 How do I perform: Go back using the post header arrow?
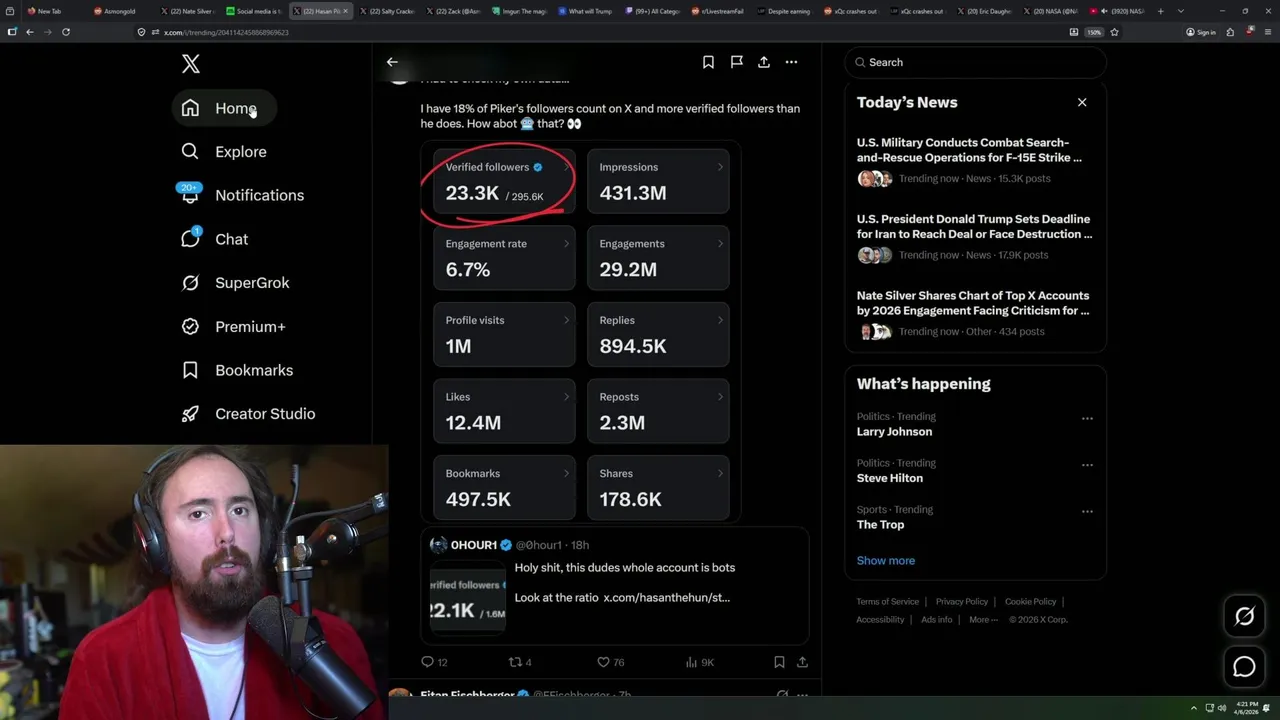(x=392, y=62)
